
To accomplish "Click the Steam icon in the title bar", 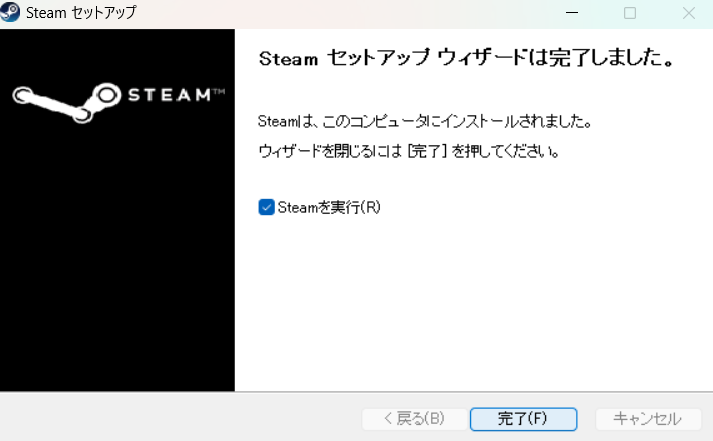I will click(x=10, y=12).
